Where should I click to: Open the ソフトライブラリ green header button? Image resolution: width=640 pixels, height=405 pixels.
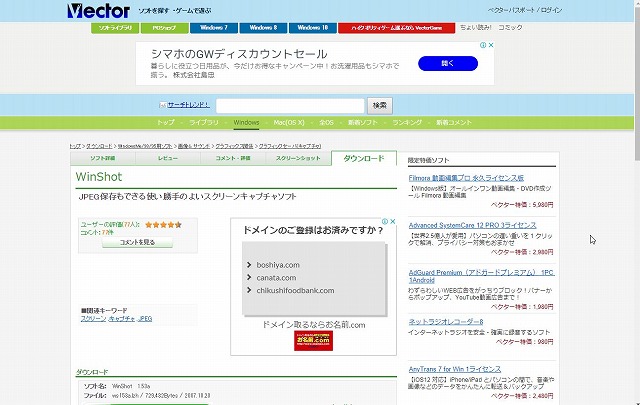pyautogui.click(x=115, y=28)
